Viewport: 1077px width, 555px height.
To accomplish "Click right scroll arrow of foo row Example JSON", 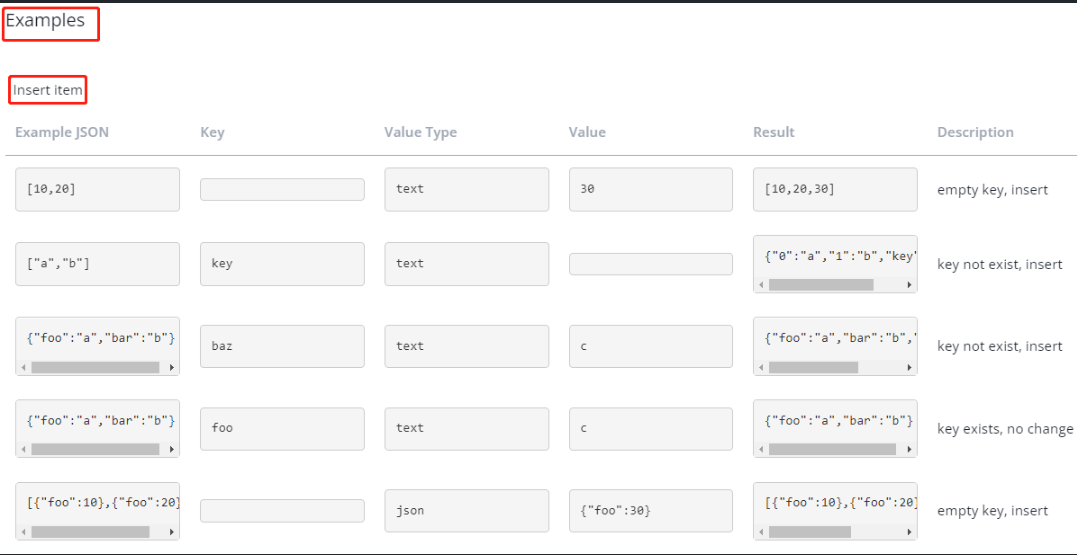I will click(x=171, y=449).
